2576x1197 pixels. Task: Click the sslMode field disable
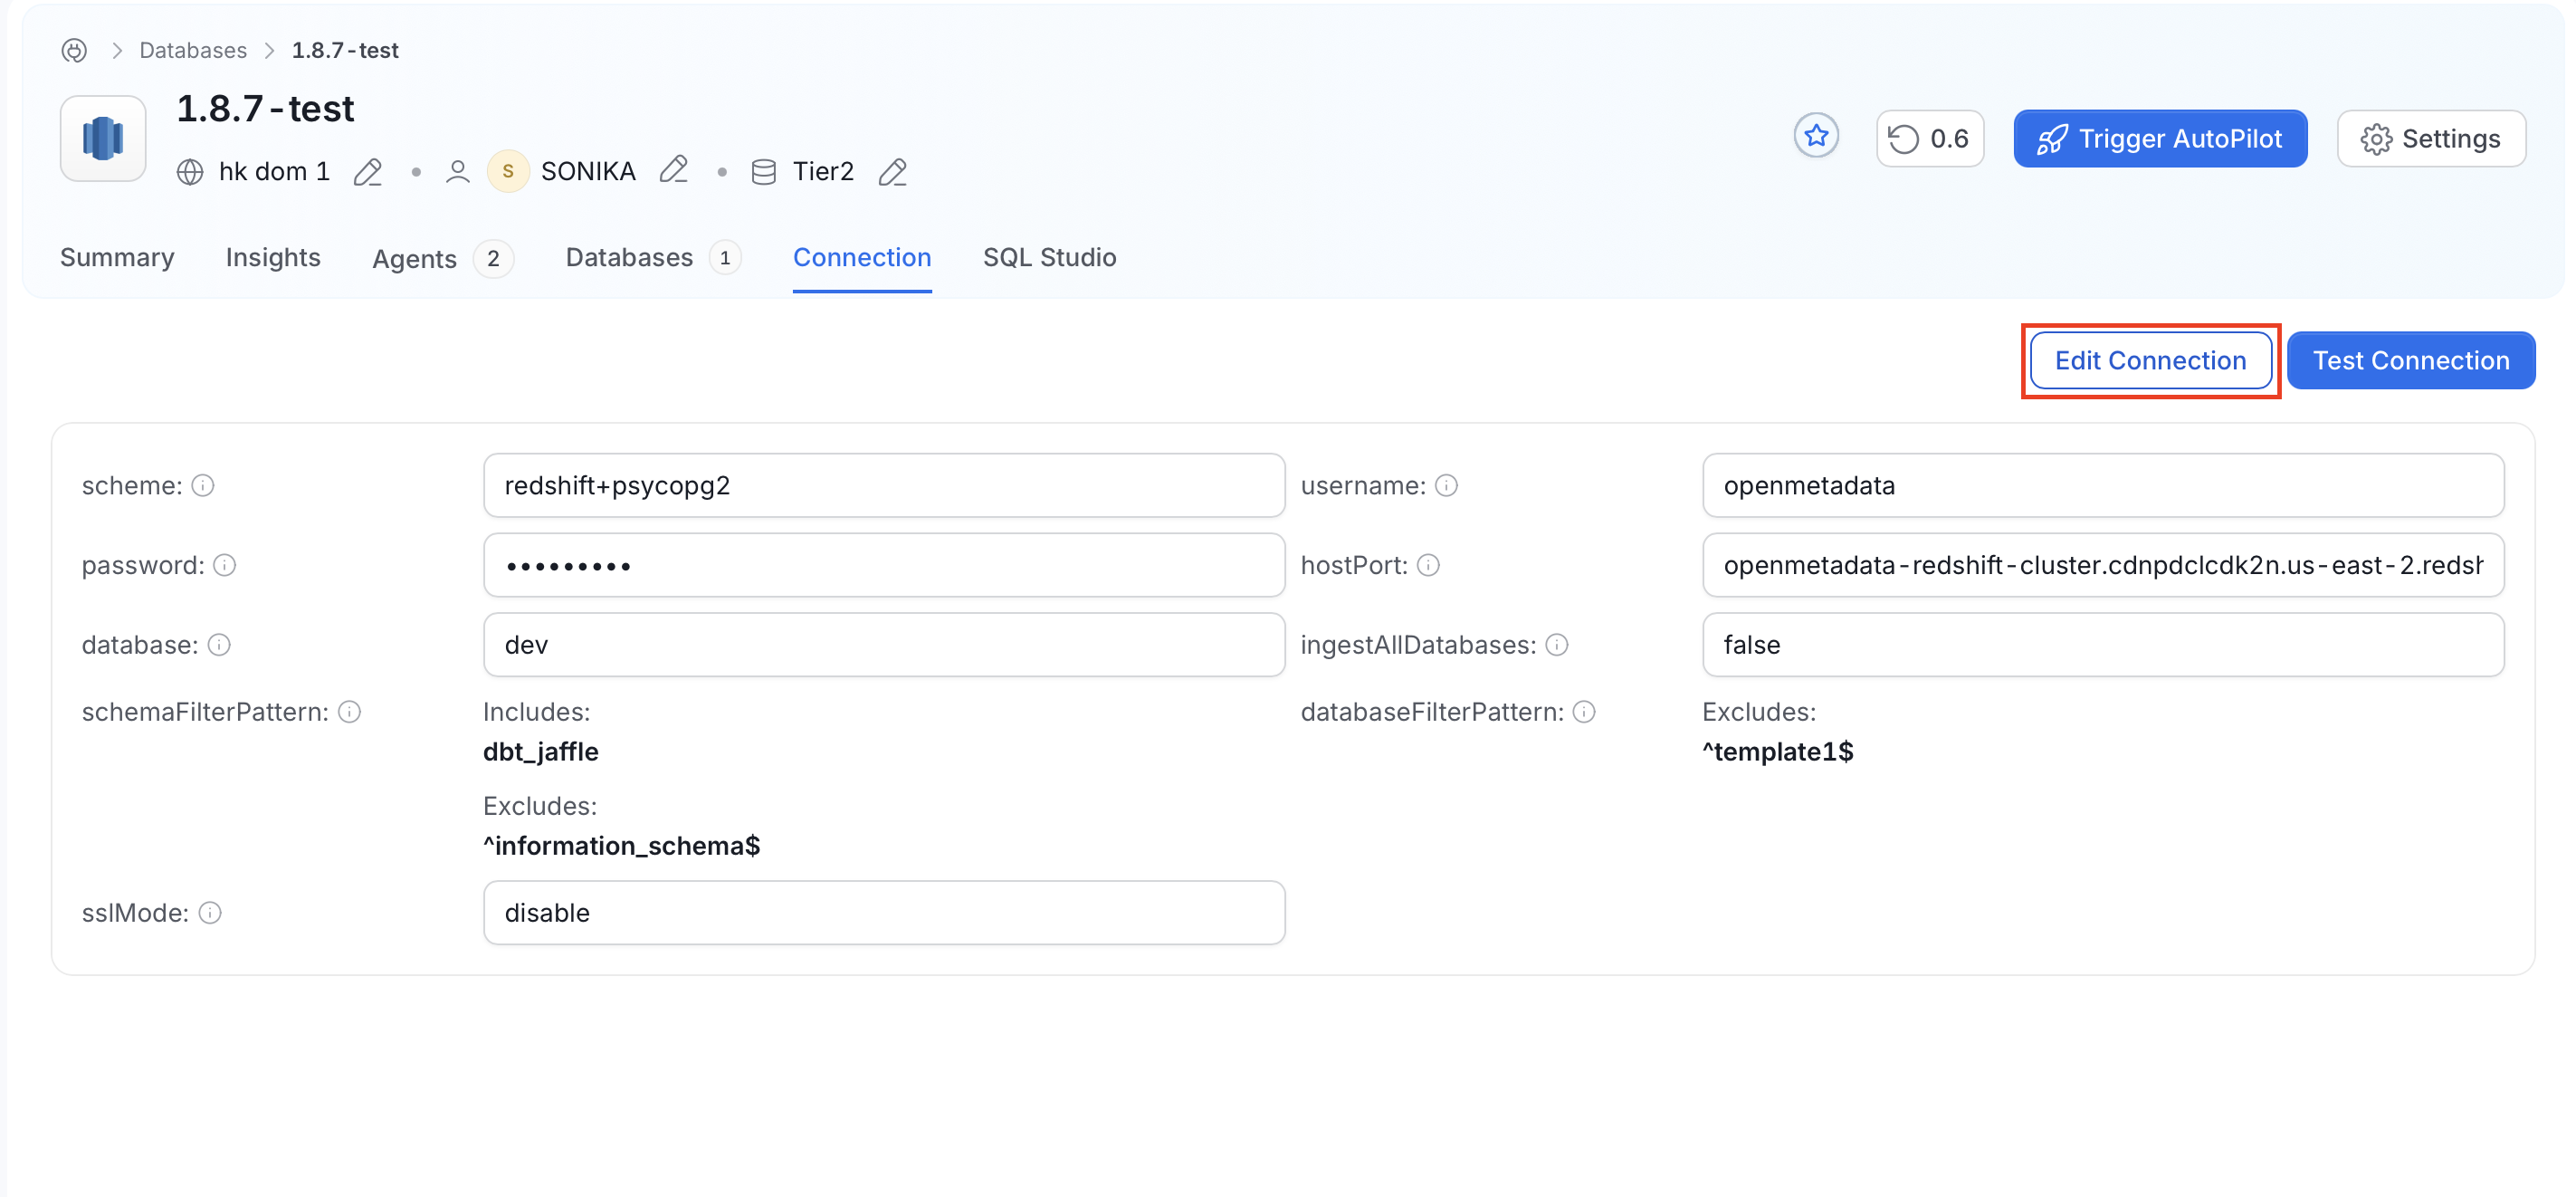(x=884, y=913)
